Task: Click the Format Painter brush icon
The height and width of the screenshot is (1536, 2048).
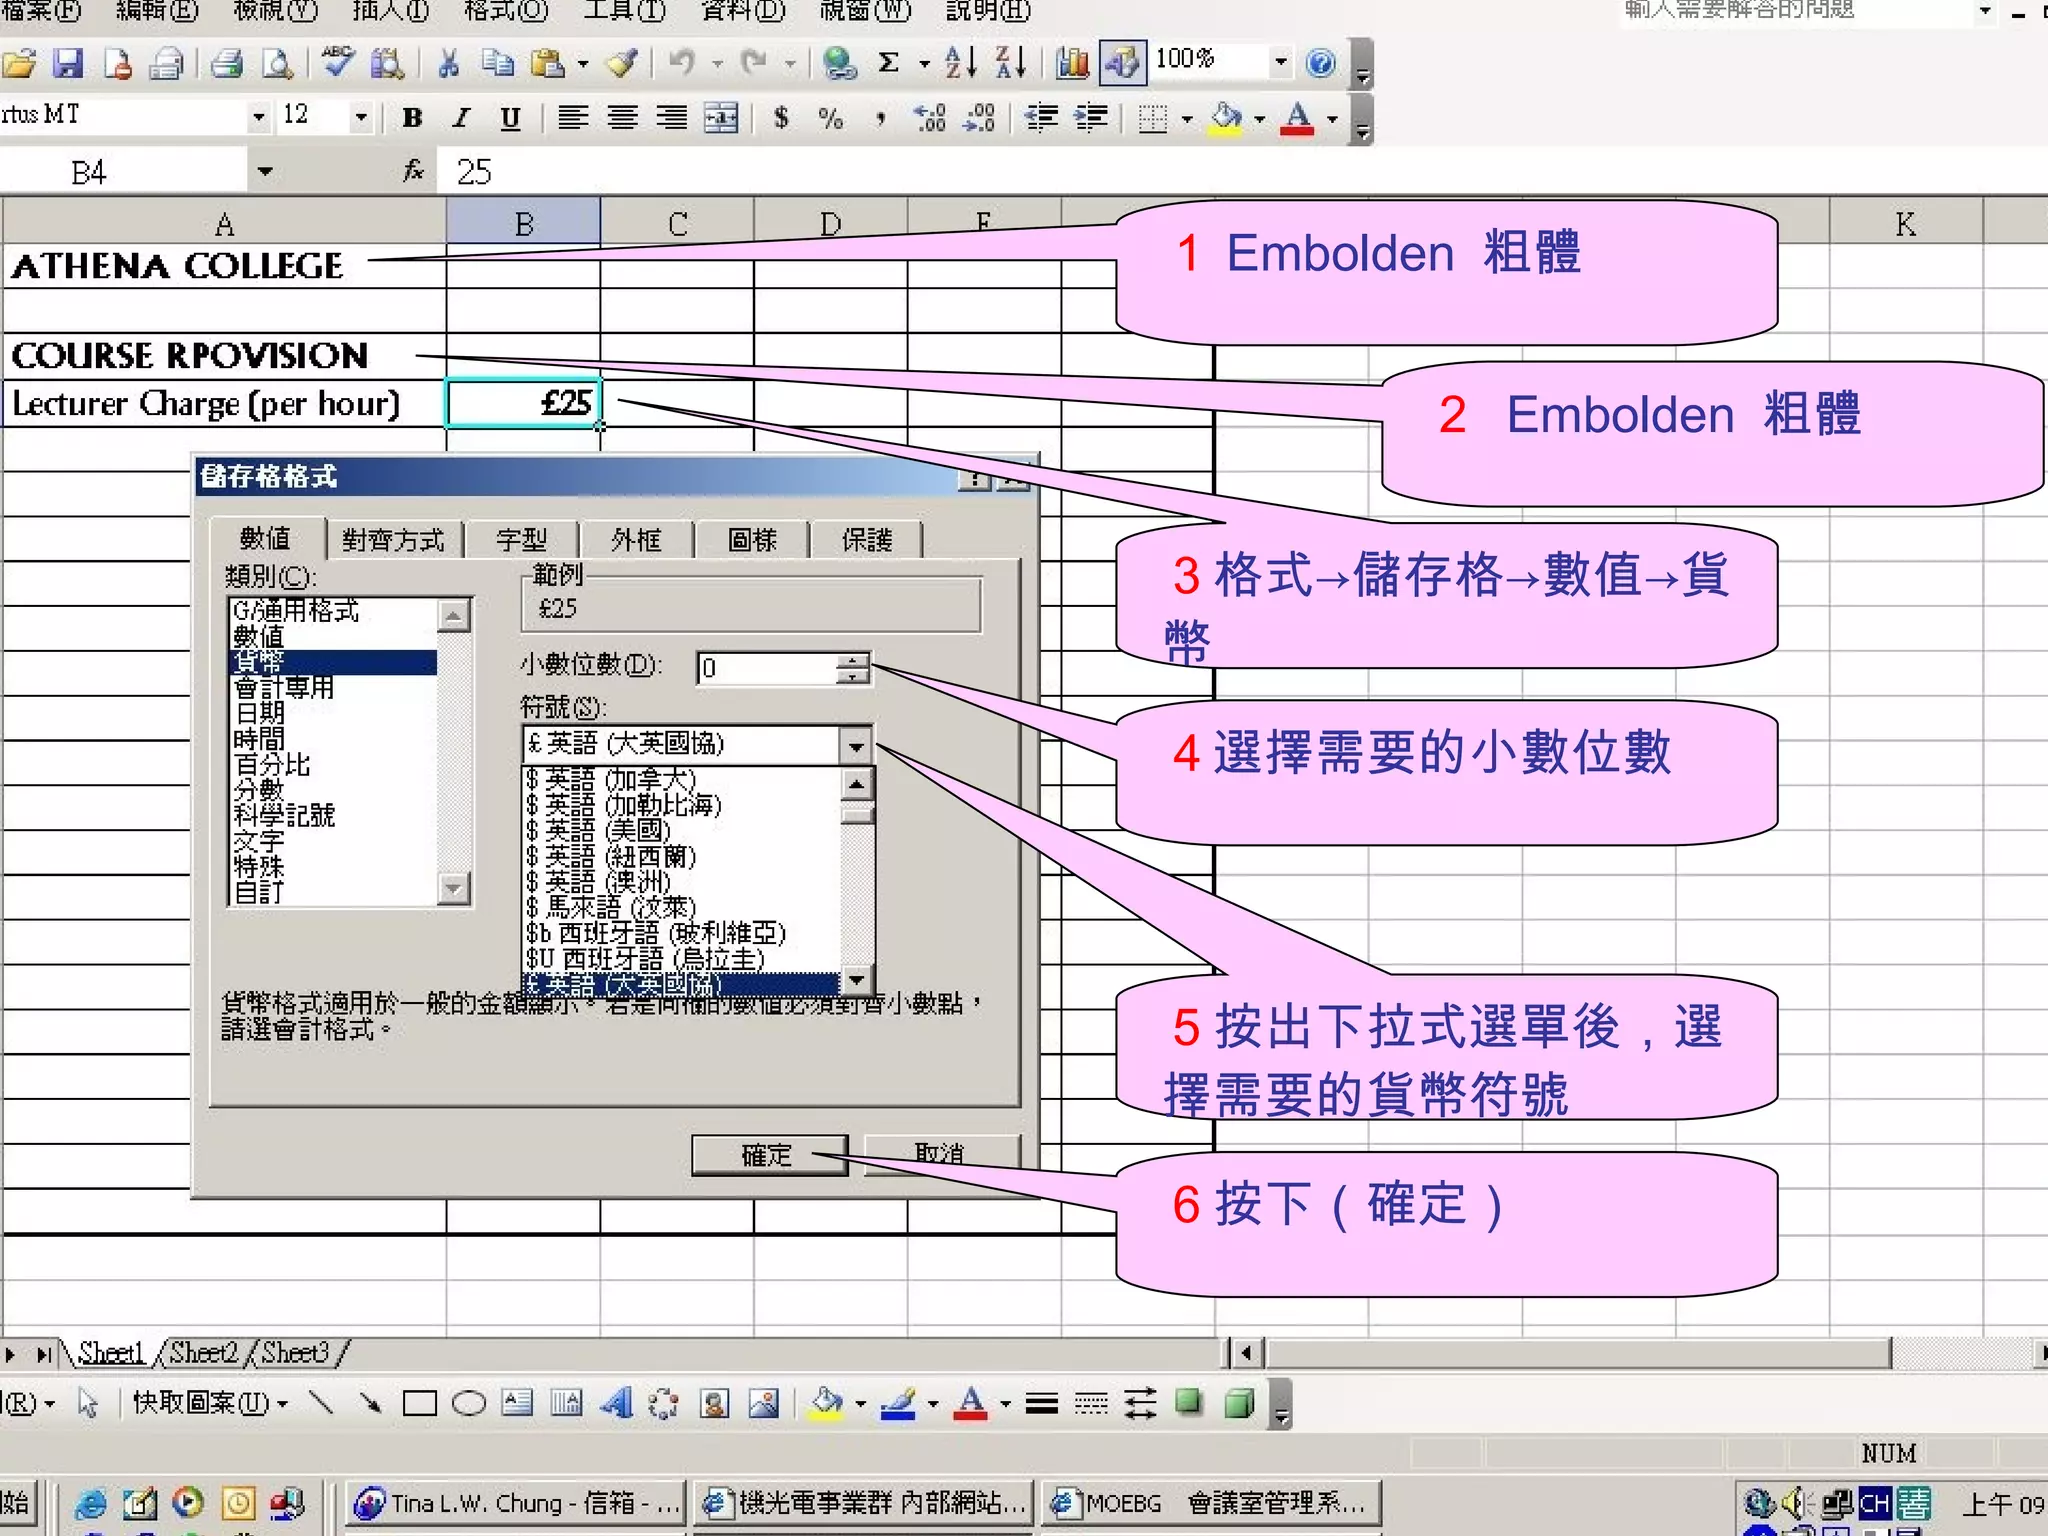Action: pyautogui.click(x=621, y=64)
